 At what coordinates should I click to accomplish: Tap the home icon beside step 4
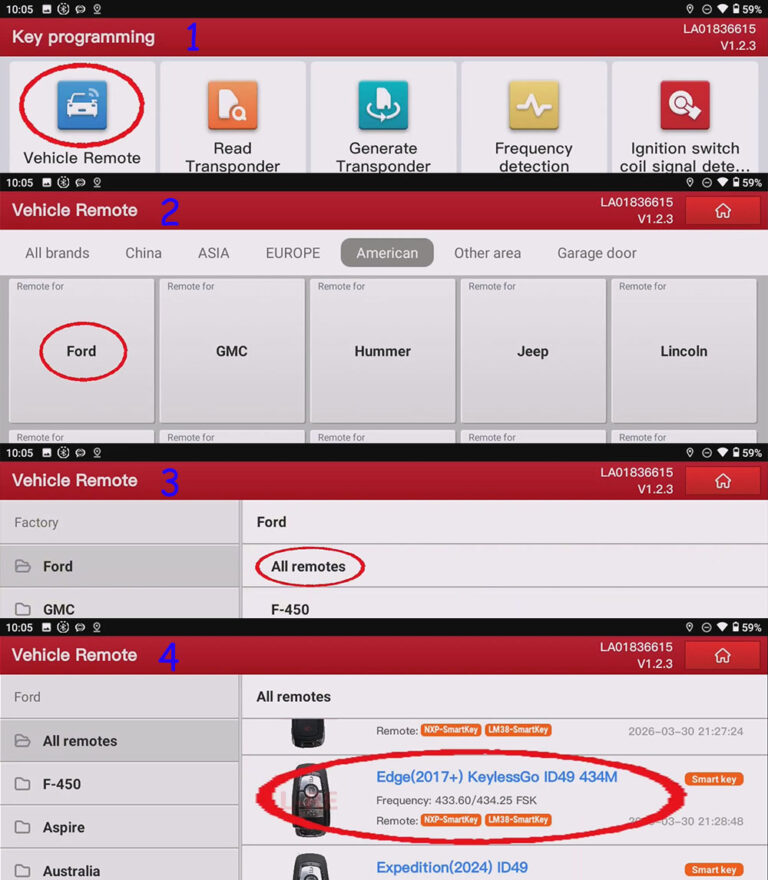tap(723, 656)
